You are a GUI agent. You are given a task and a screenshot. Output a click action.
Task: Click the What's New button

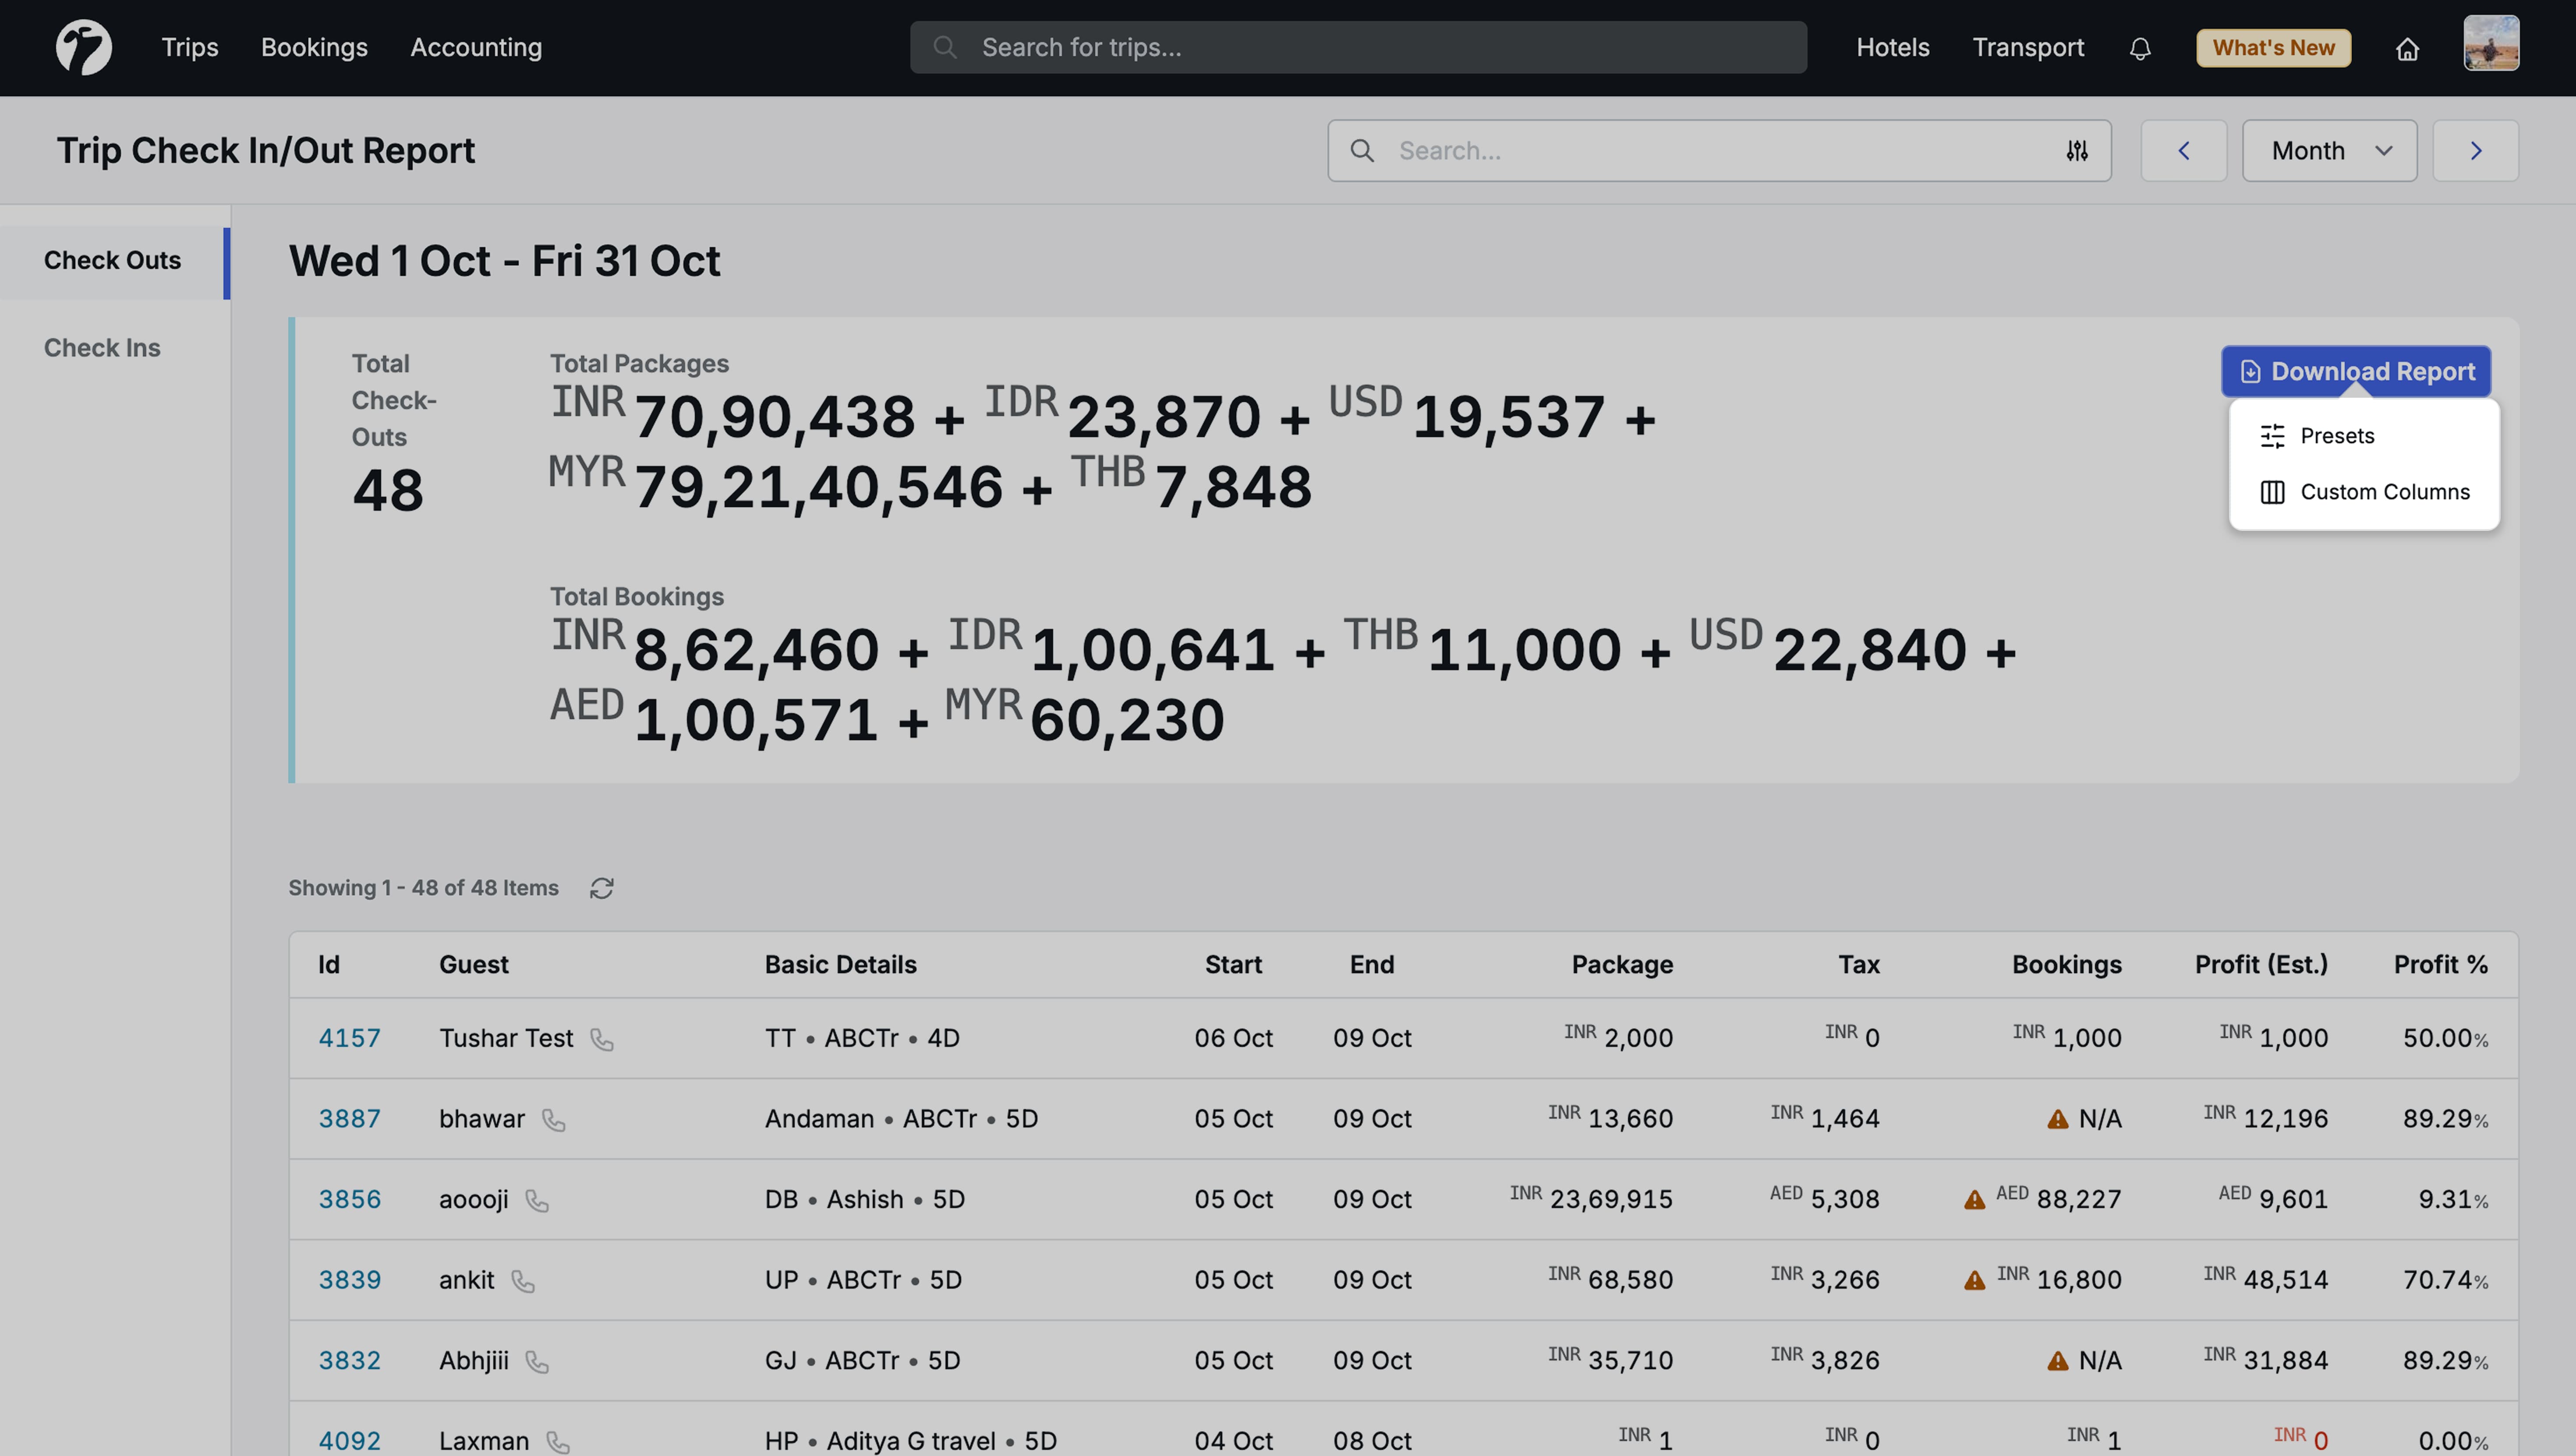click(2272, 47)
